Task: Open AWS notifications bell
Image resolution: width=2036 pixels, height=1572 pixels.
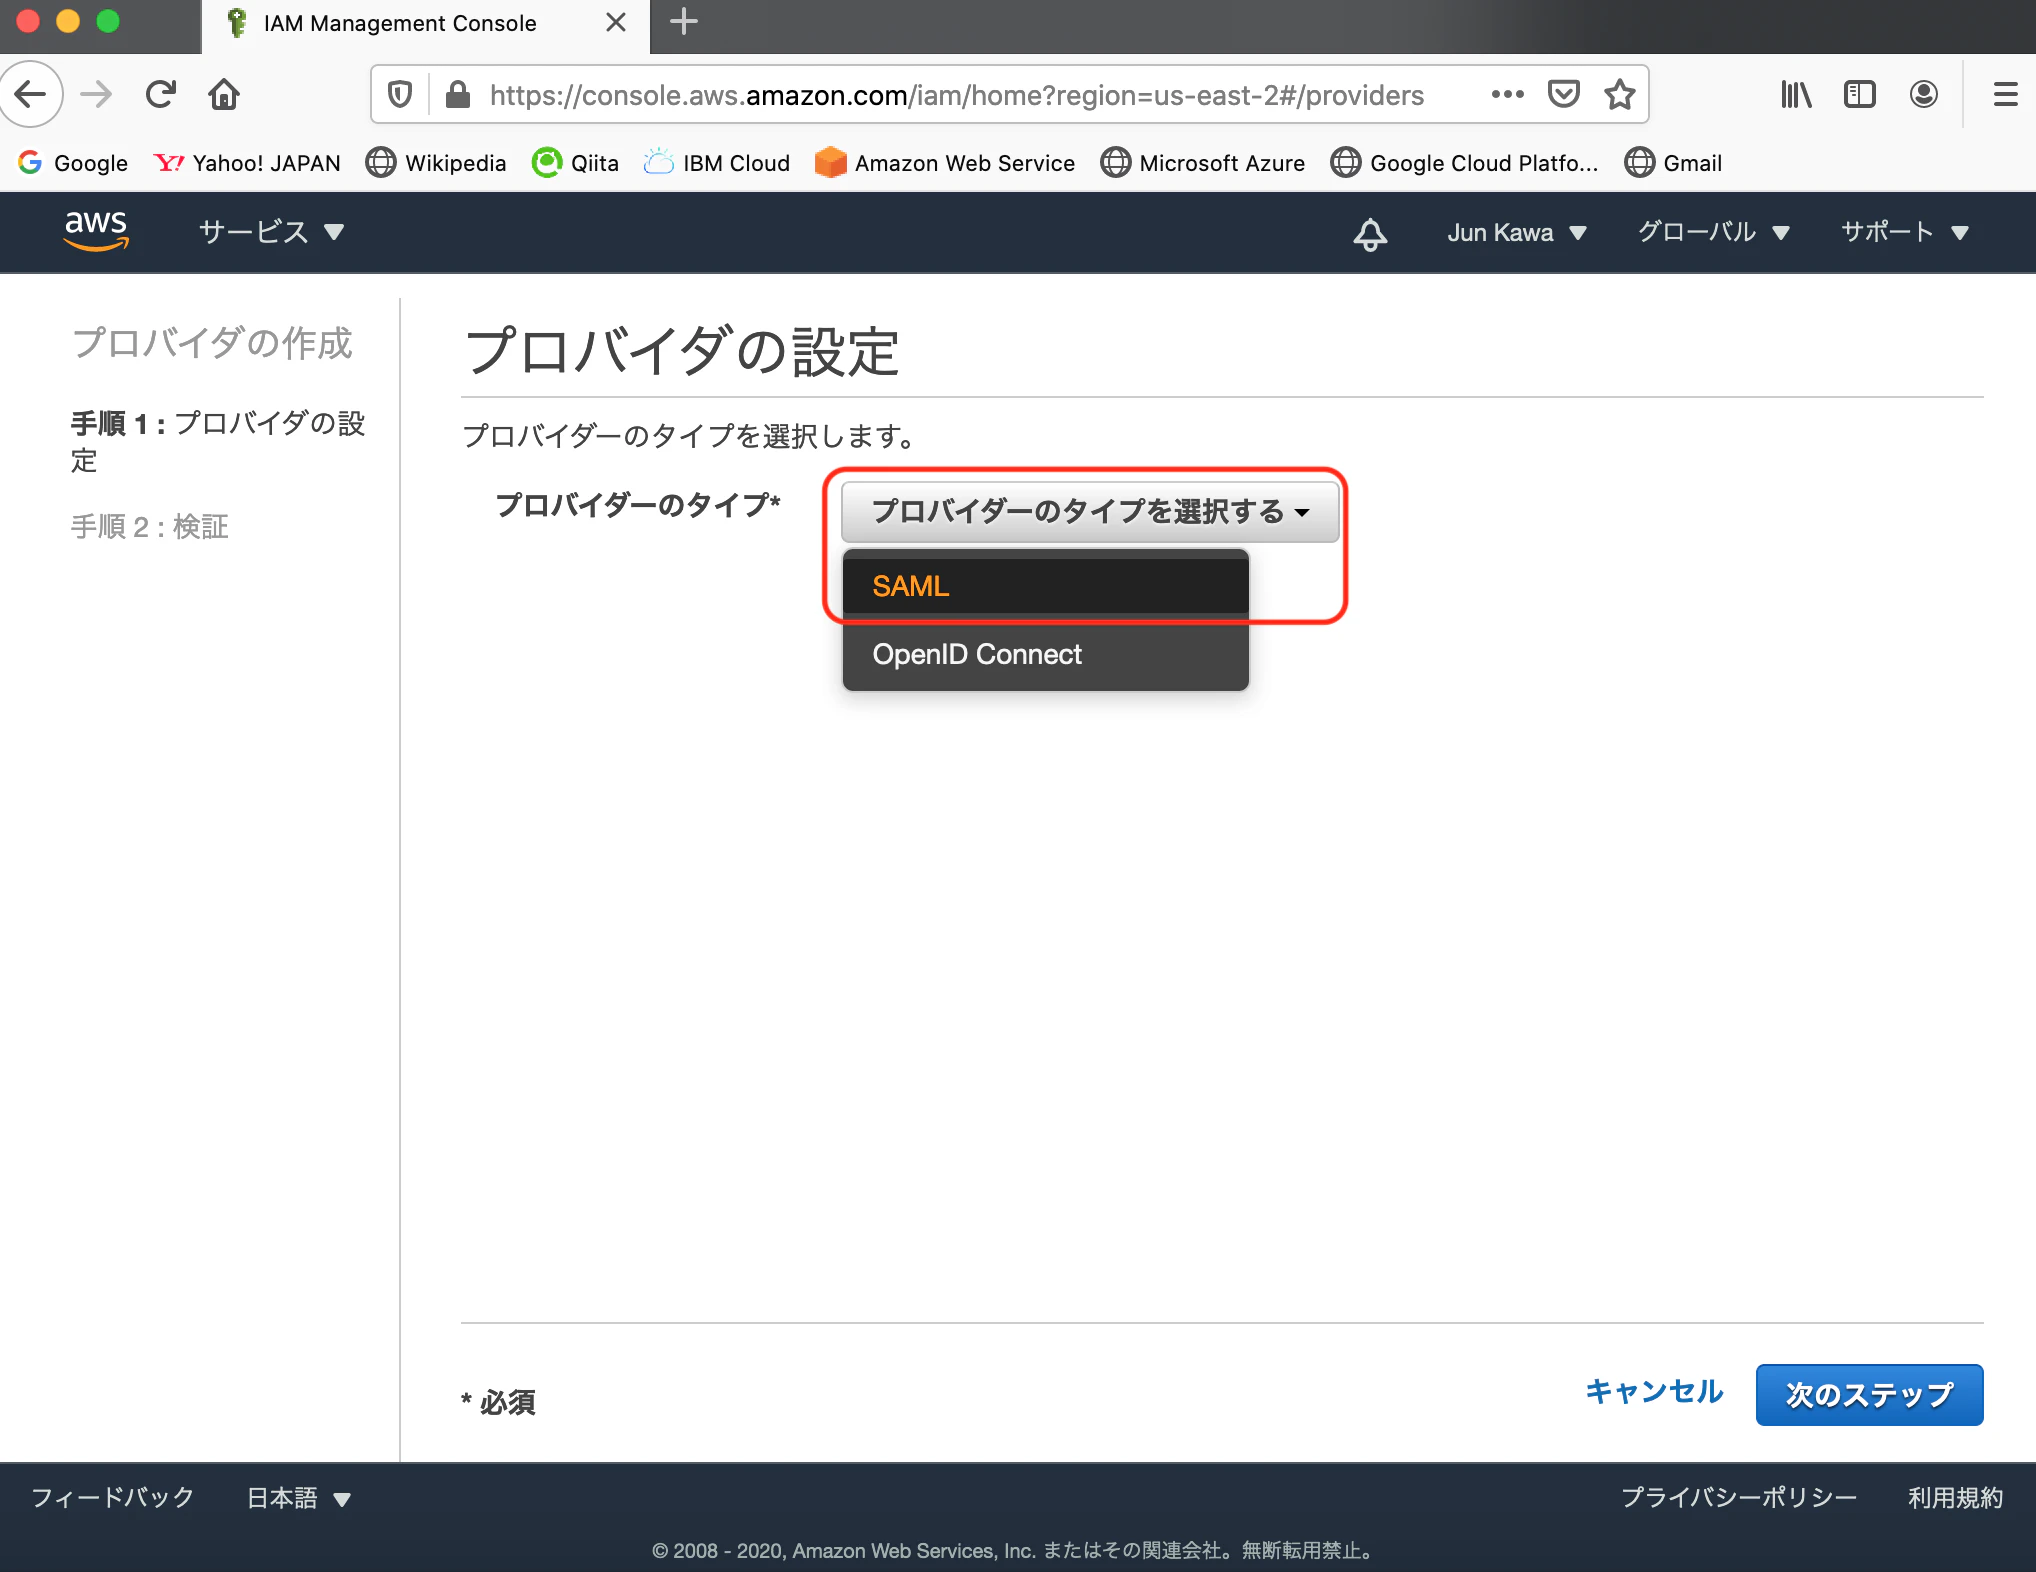Action: (x=1370, y=233)
